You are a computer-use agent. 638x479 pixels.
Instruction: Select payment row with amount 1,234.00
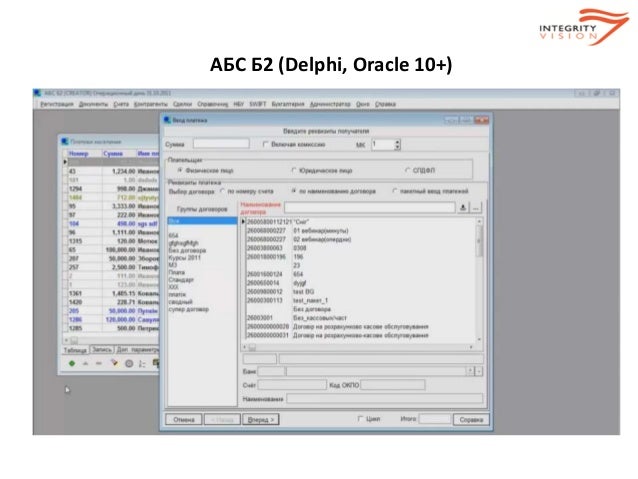pyautogui.click(x=112, y=171)
